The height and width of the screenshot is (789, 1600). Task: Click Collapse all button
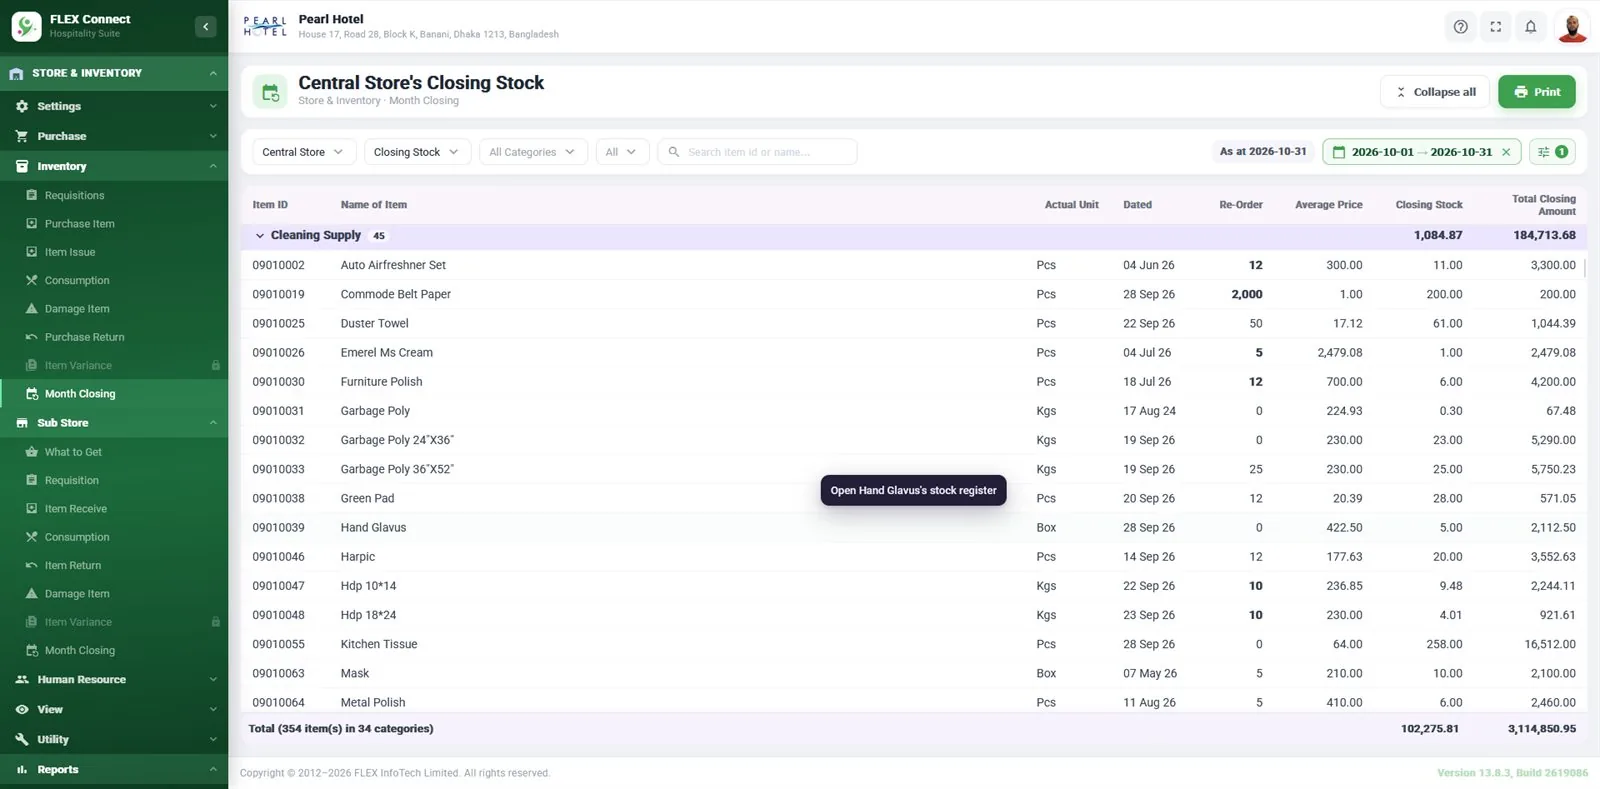[x=1435, y=92]
